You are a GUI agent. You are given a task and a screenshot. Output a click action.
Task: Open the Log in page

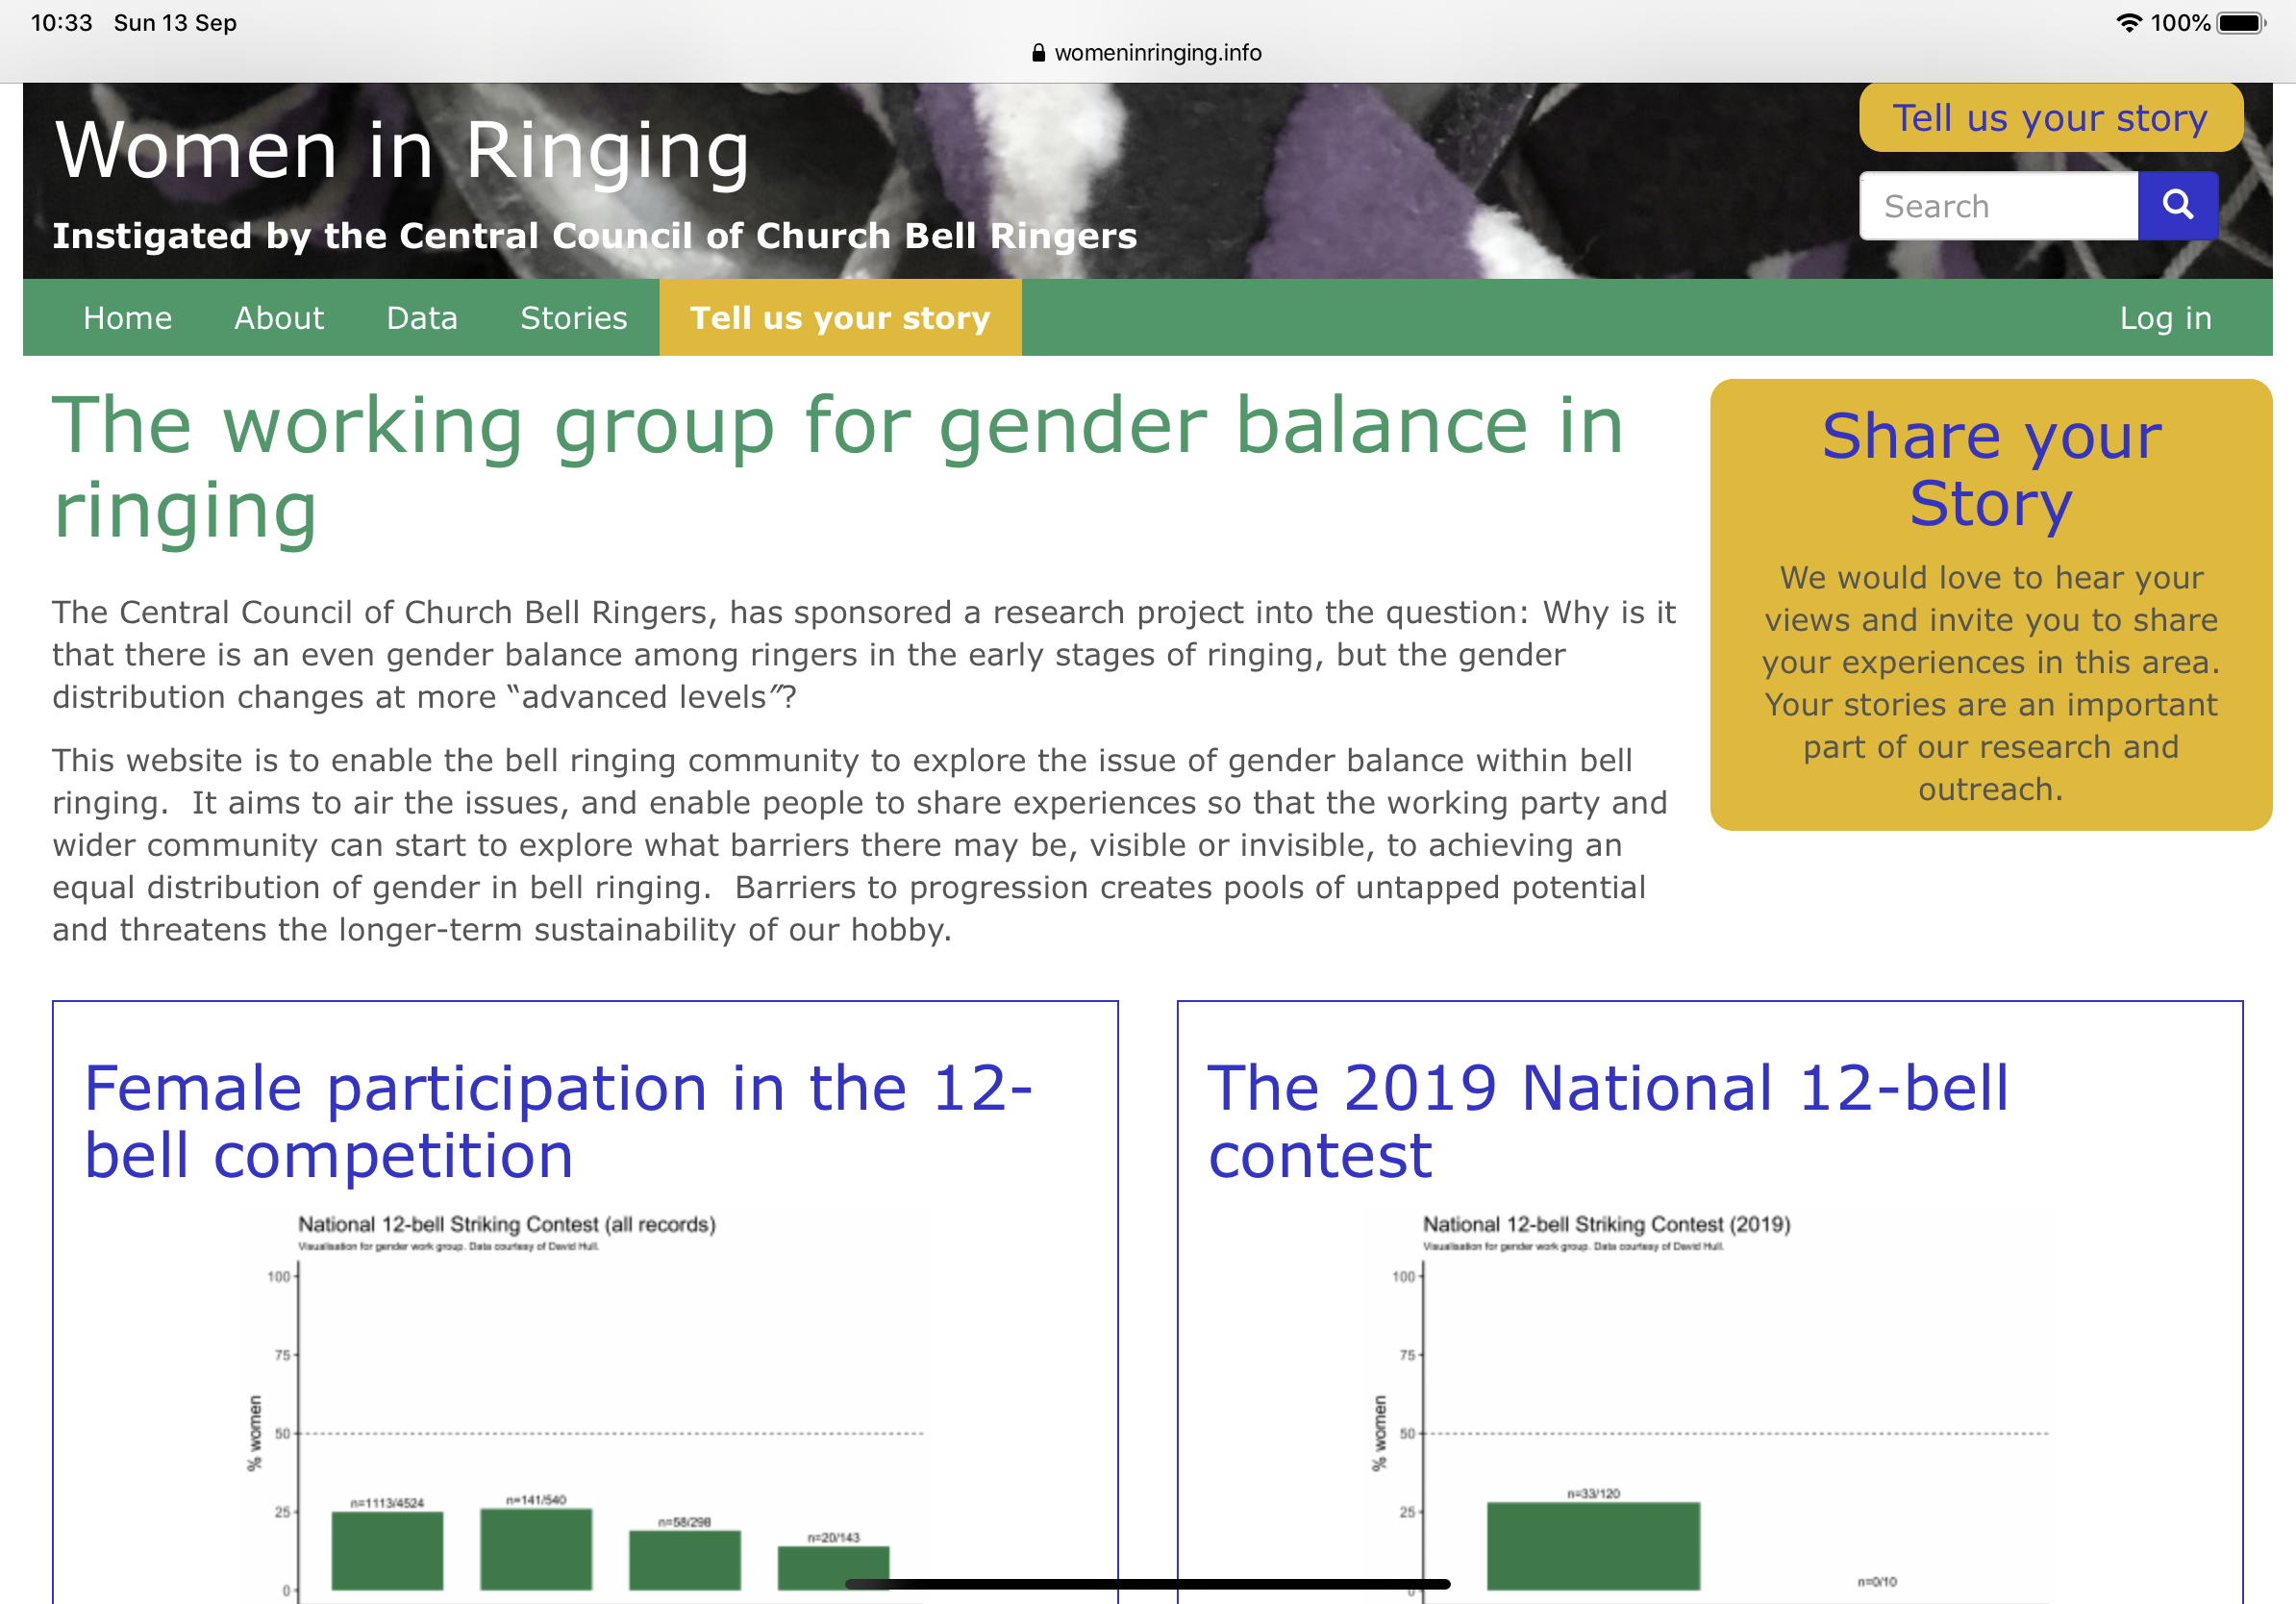click(2165, 318)
